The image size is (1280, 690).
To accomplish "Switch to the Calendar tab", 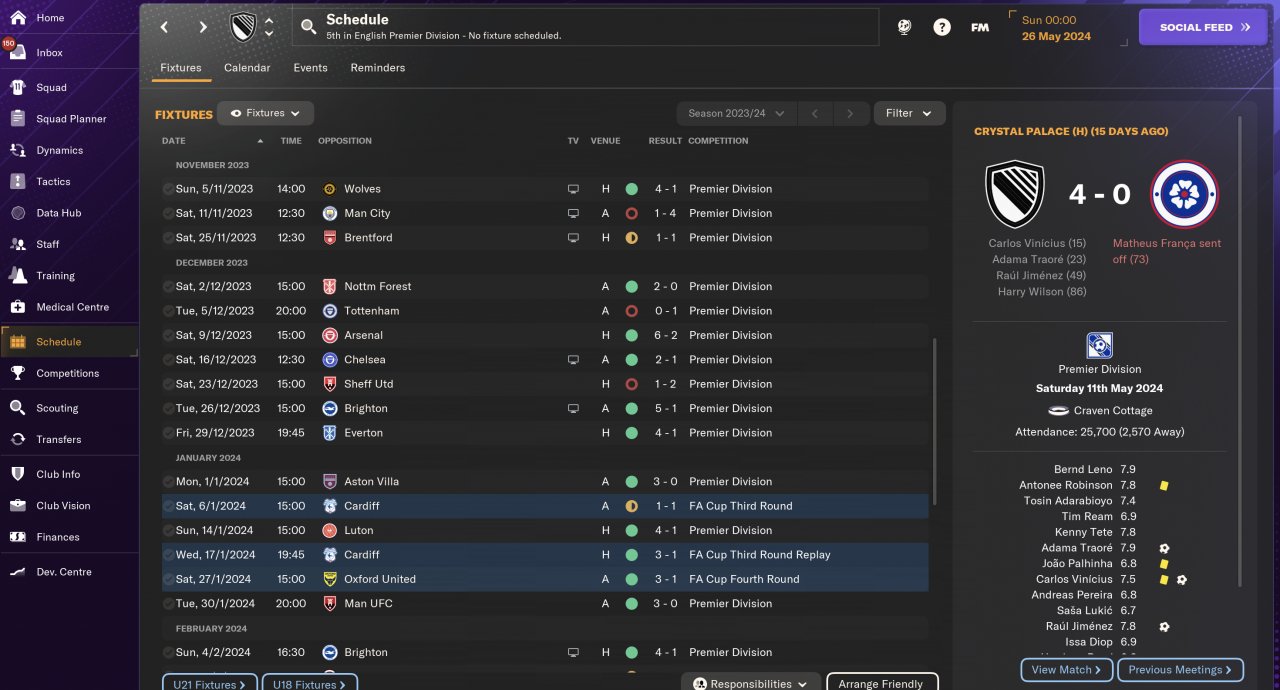I will point(247,68).
